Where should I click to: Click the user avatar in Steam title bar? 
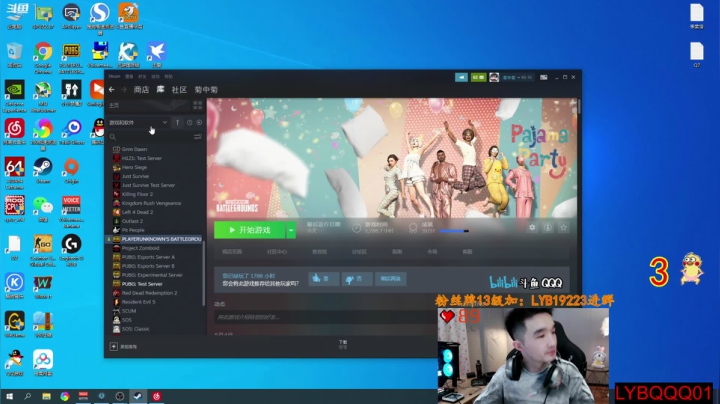(494, 77)
